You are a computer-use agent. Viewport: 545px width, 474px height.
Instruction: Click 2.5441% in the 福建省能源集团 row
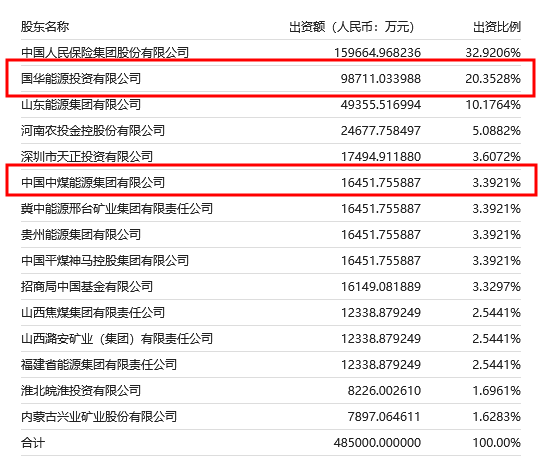[x=496, y=365]
